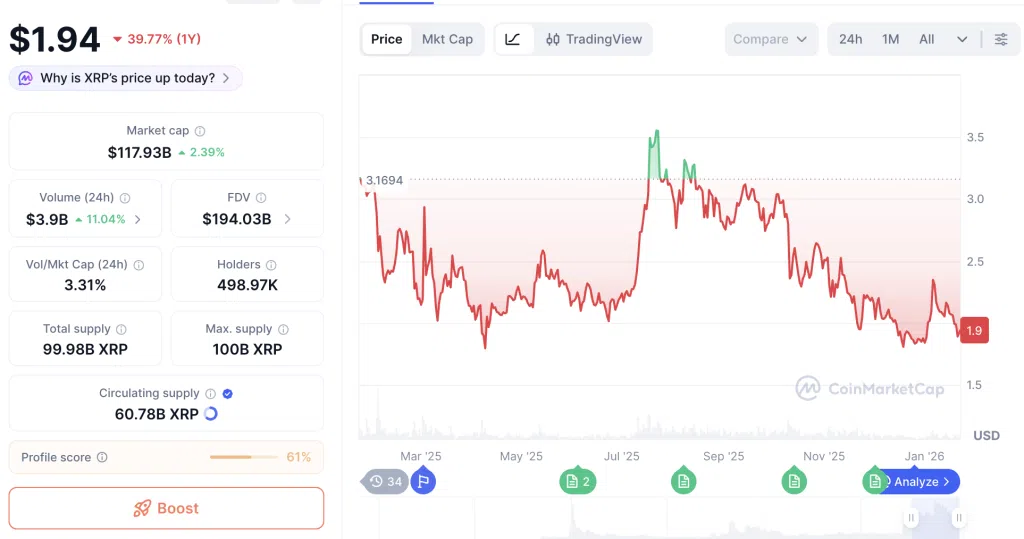This screenshot has width=1024, height=539.
Task: Select the 1M time range
Action: coord(890,39)
